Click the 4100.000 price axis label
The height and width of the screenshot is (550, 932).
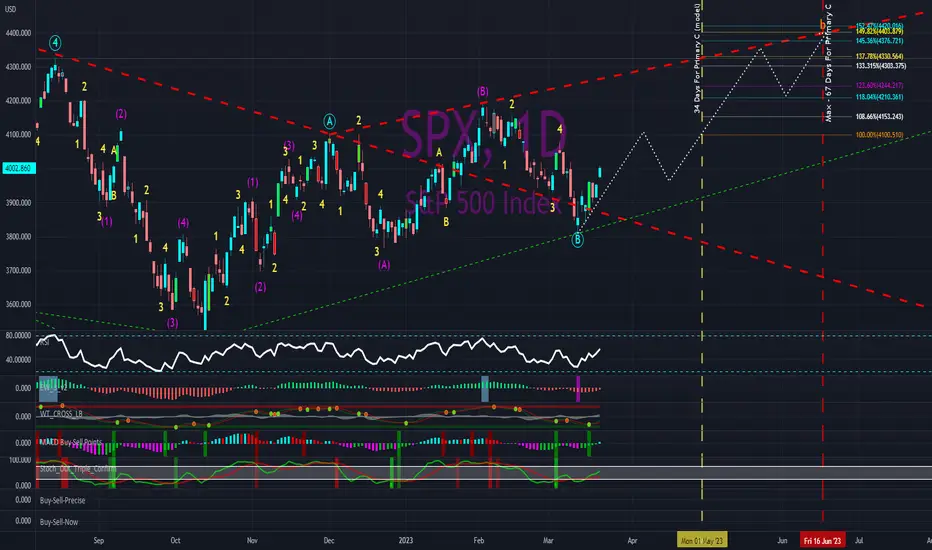(x=18, y=135)
